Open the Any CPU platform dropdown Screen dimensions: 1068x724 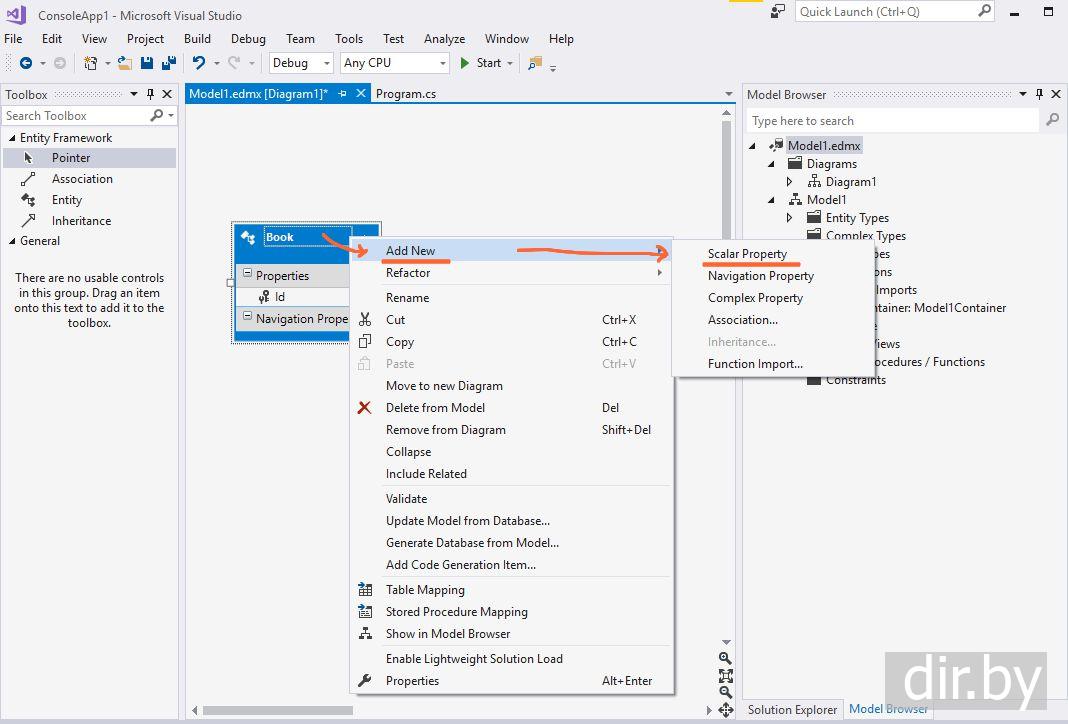[x=395, y=63]
